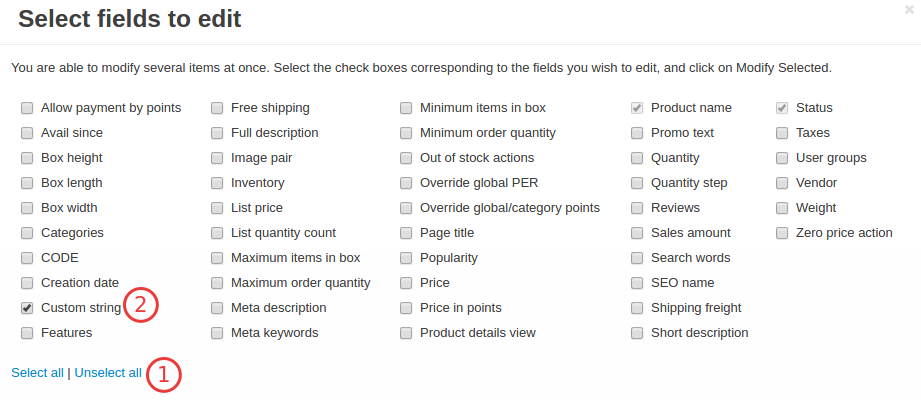
Task: Enable the Zero price action checkbox
Action: (782, 233)
